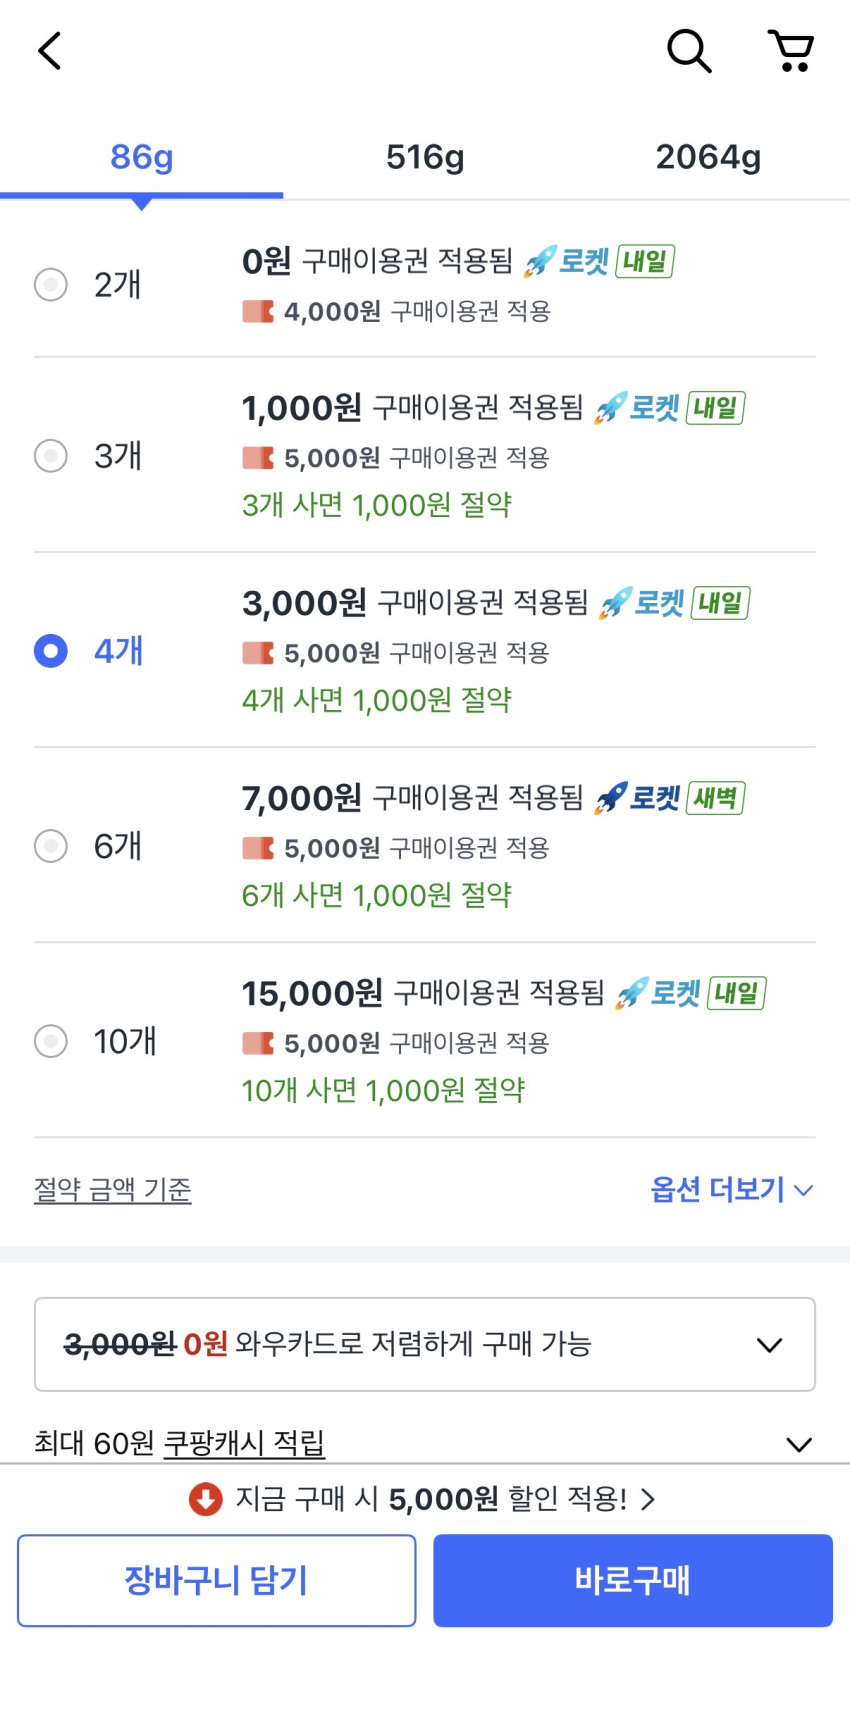Switch to the 2064g size tab
Viewport: 850px width, 1716px height.
point(708,157)
